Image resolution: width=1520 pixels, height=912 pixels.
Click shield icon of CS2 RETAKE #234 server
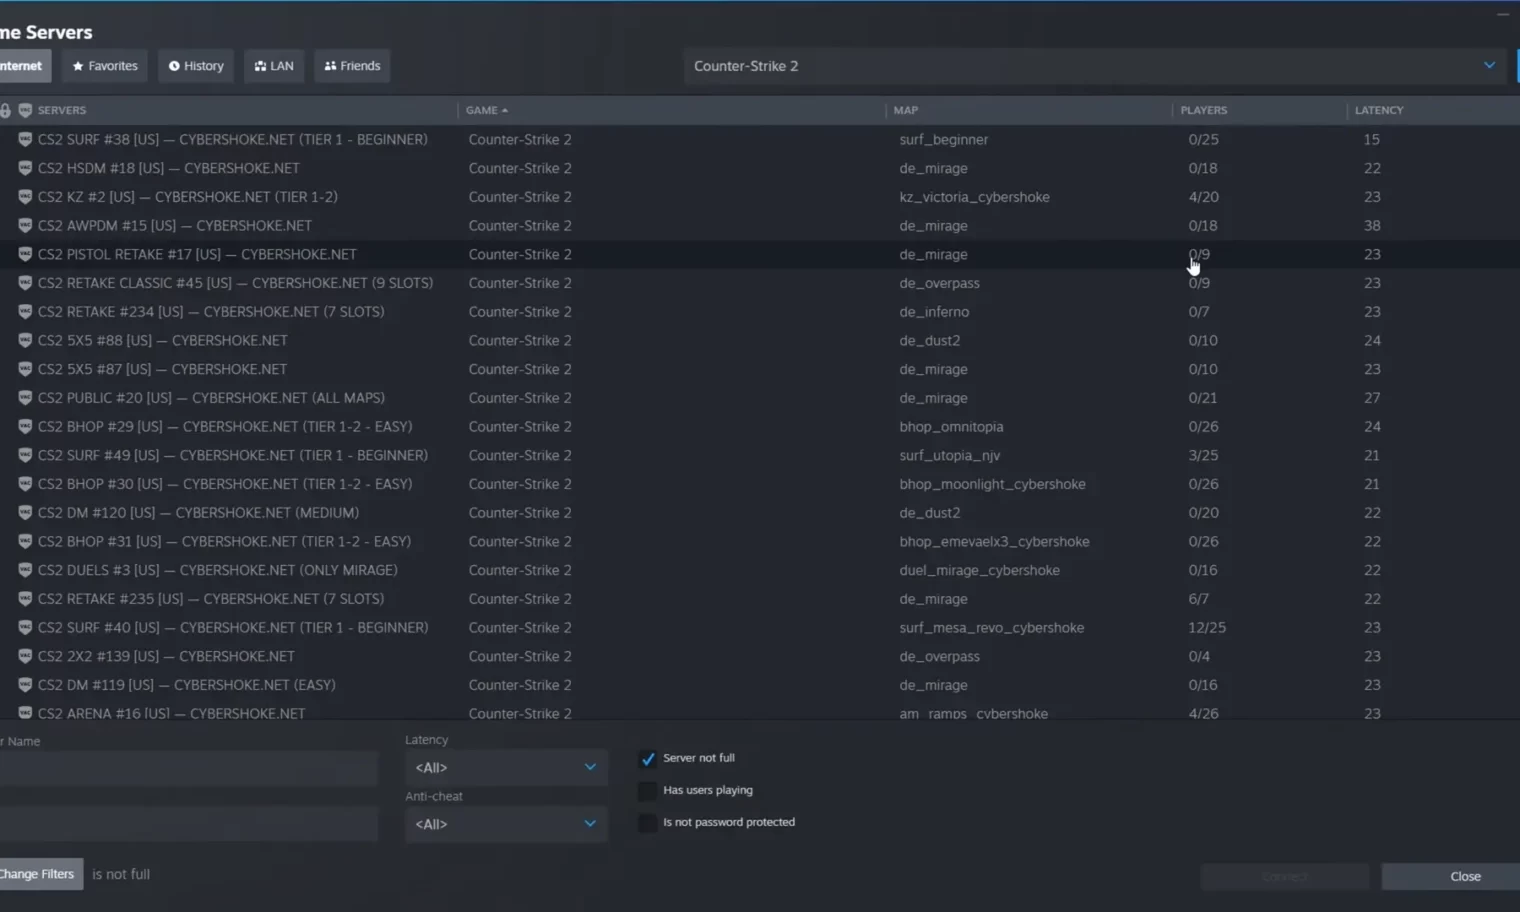25,312
